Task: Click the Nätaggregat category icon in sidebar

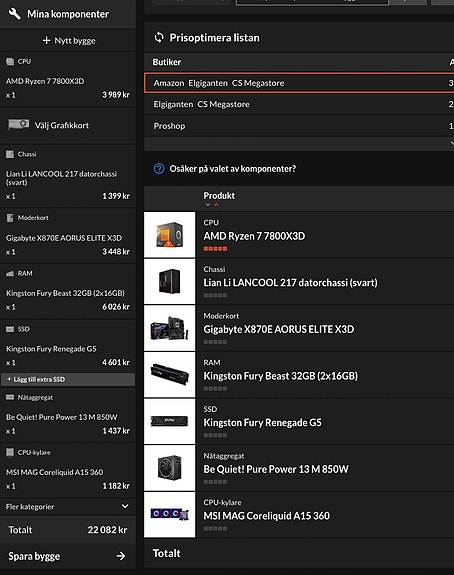Action: point(10,397)
